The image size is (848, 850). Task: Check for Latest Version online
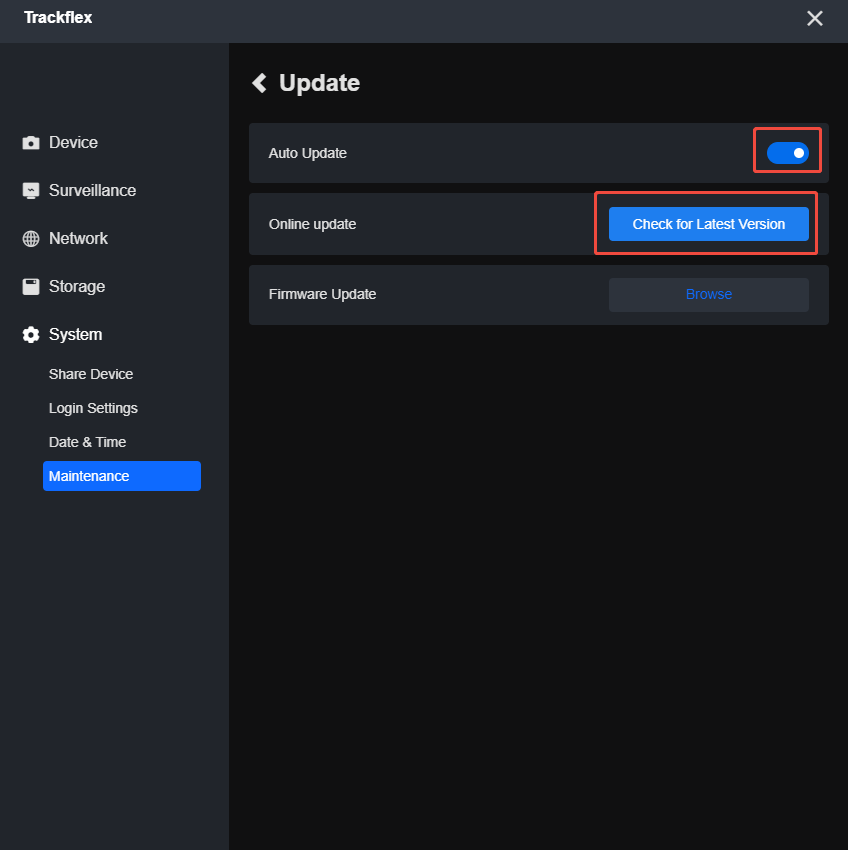click(709, 224)
